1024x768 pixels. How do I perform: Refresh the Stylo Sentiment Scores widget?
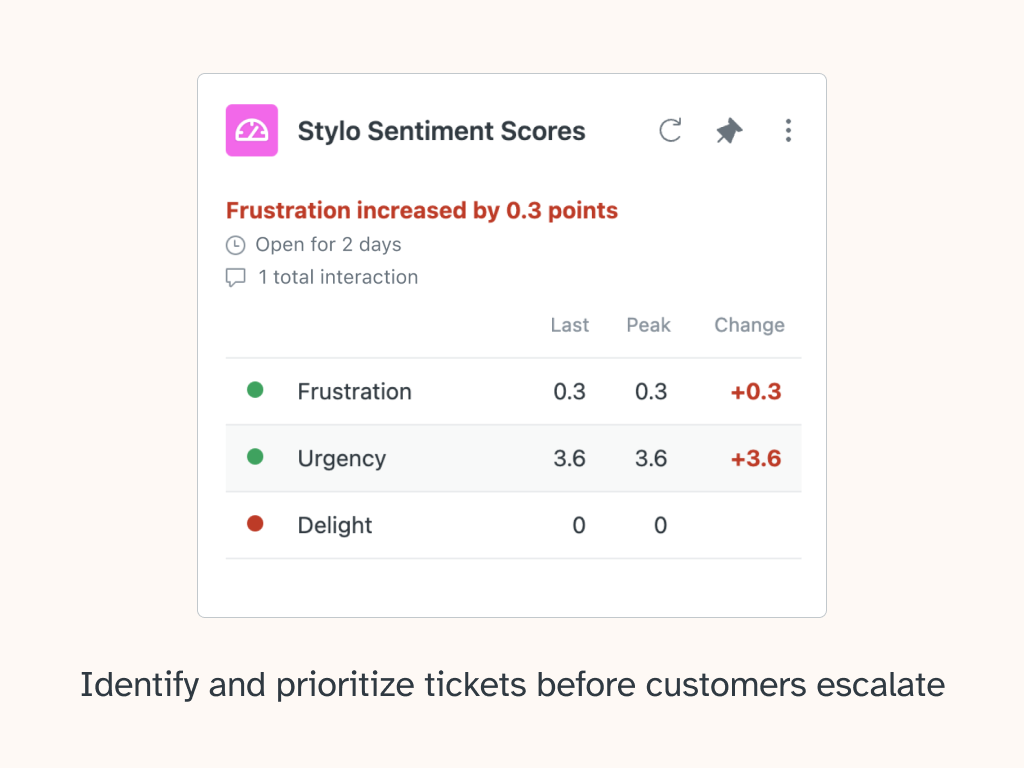pyautogui.click(x=669, y=130)
